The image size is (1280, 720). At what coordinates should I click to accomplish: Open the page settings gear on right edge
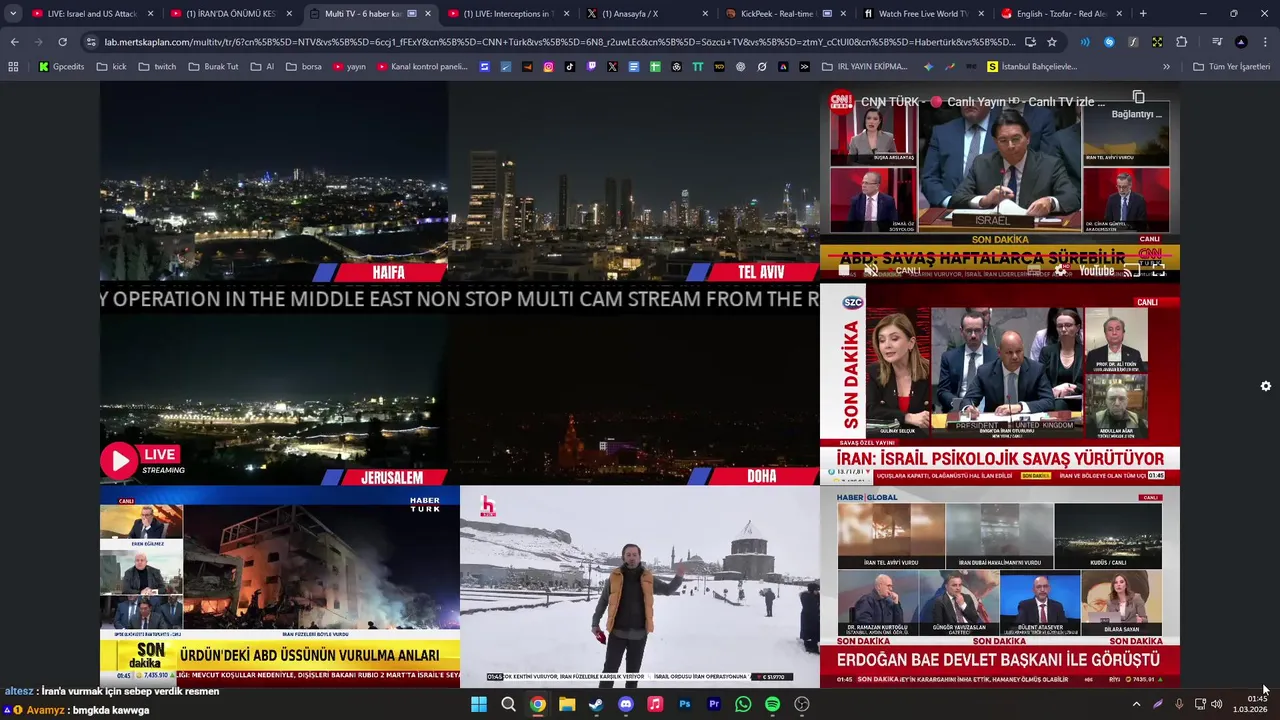(x=1265, y=386)
